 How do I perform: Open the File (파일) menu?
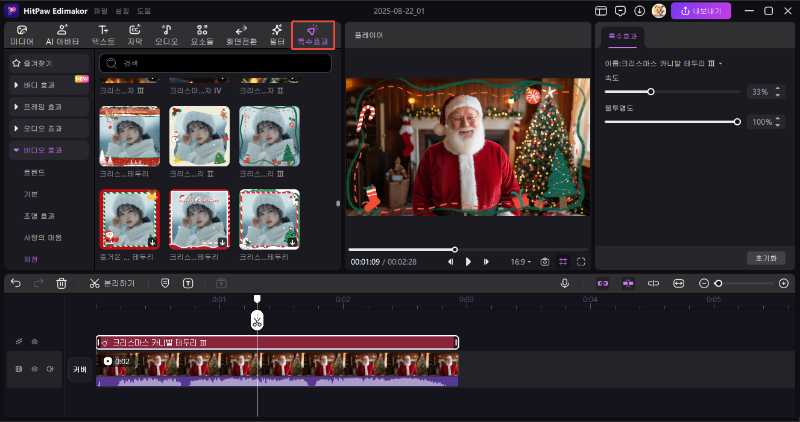(x=101, y=11)
